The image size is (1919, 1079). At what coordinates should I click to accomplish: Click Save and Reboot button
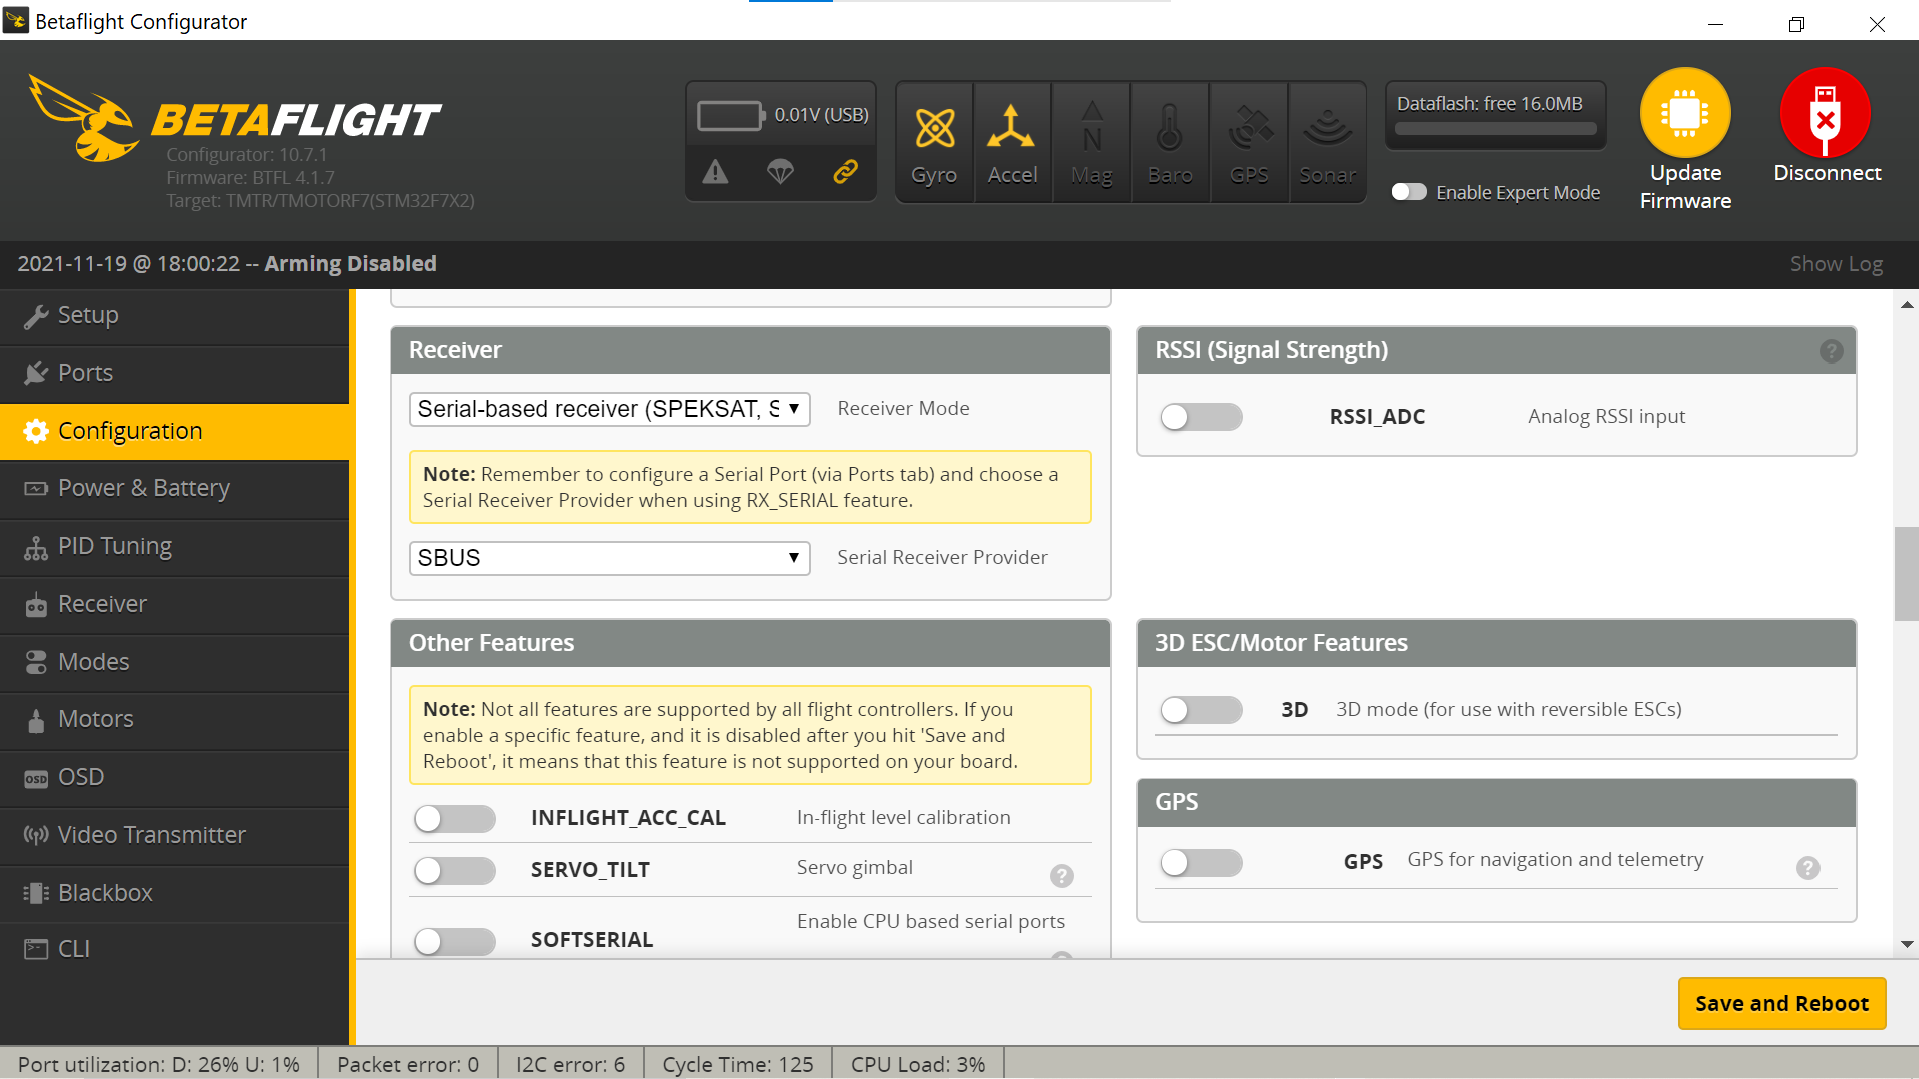(1782, 1004)
